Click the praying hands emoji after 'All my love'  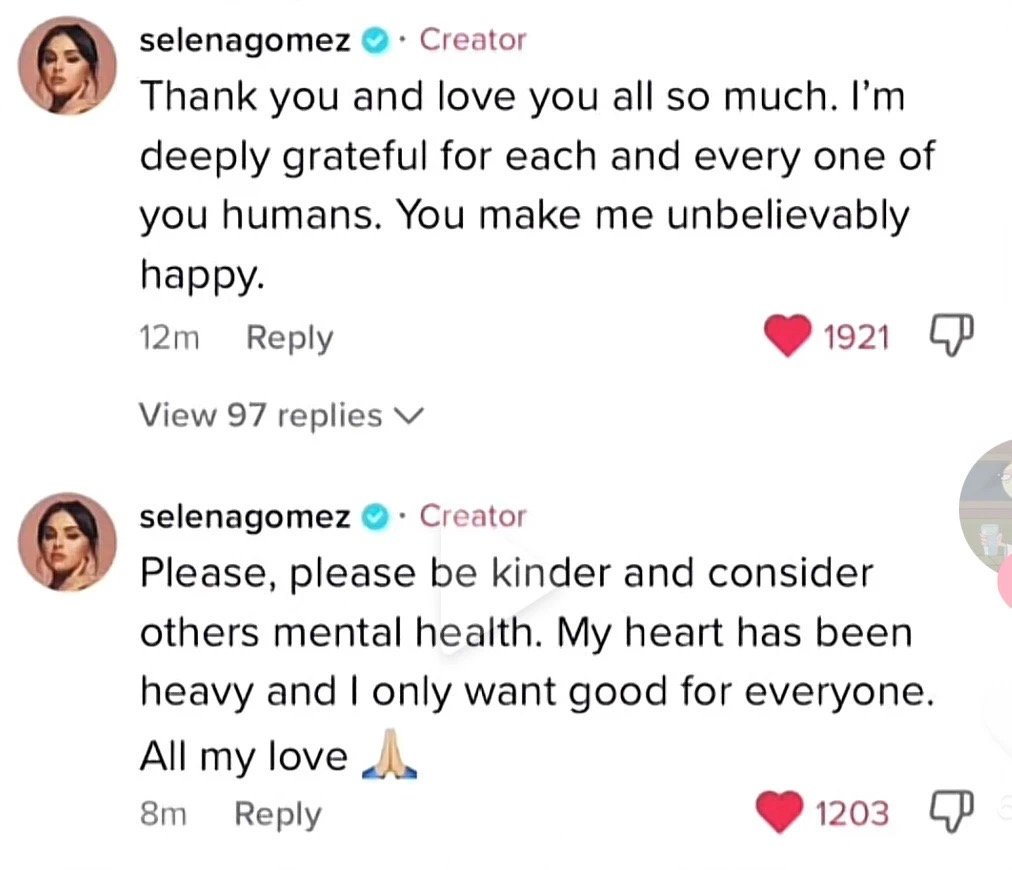pos(389,754)
